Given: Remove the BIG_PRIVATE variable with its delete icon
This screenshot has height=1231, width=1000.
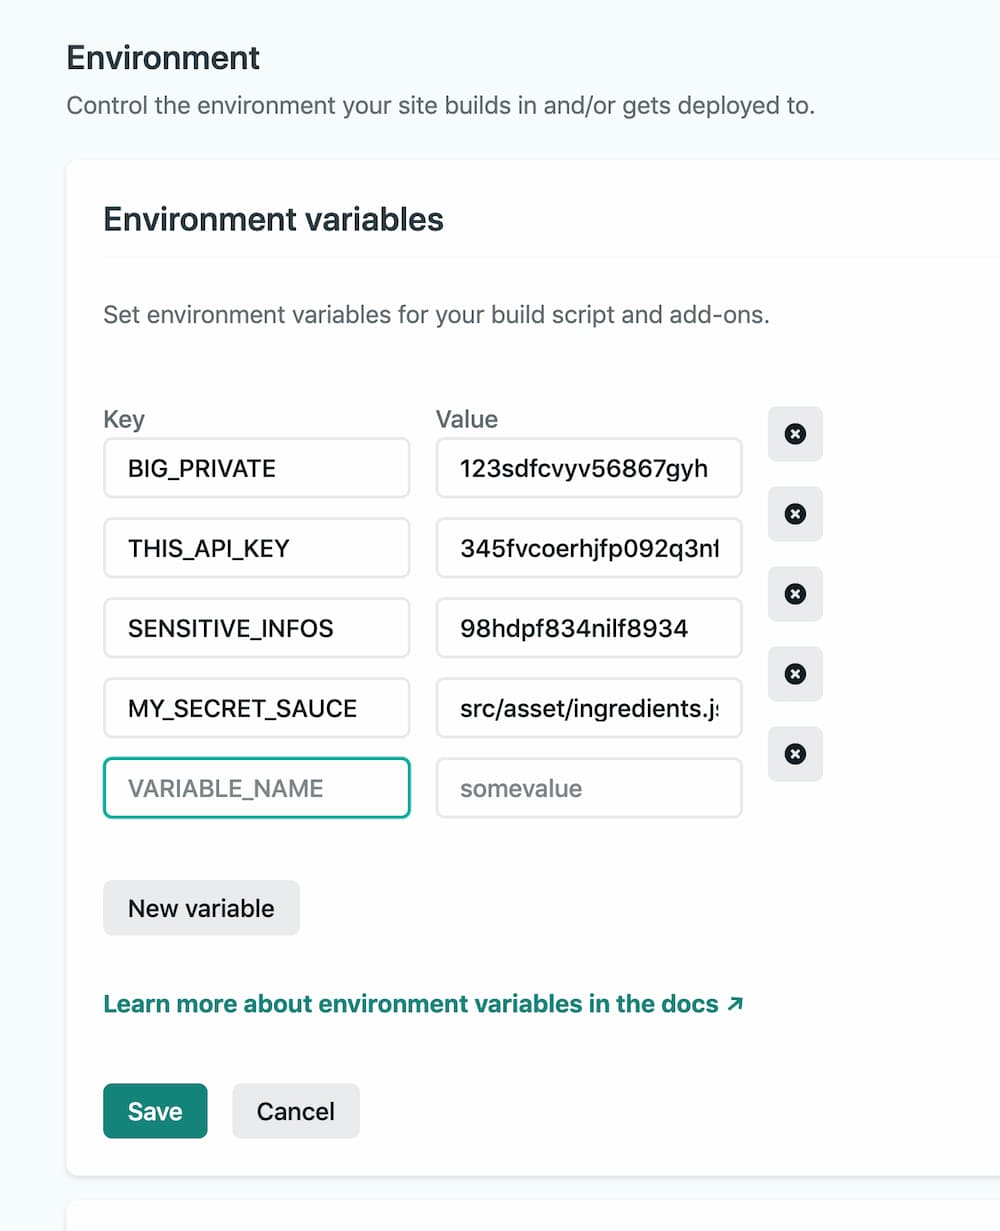Looking at the screenshot, I should tap(795, 434).
